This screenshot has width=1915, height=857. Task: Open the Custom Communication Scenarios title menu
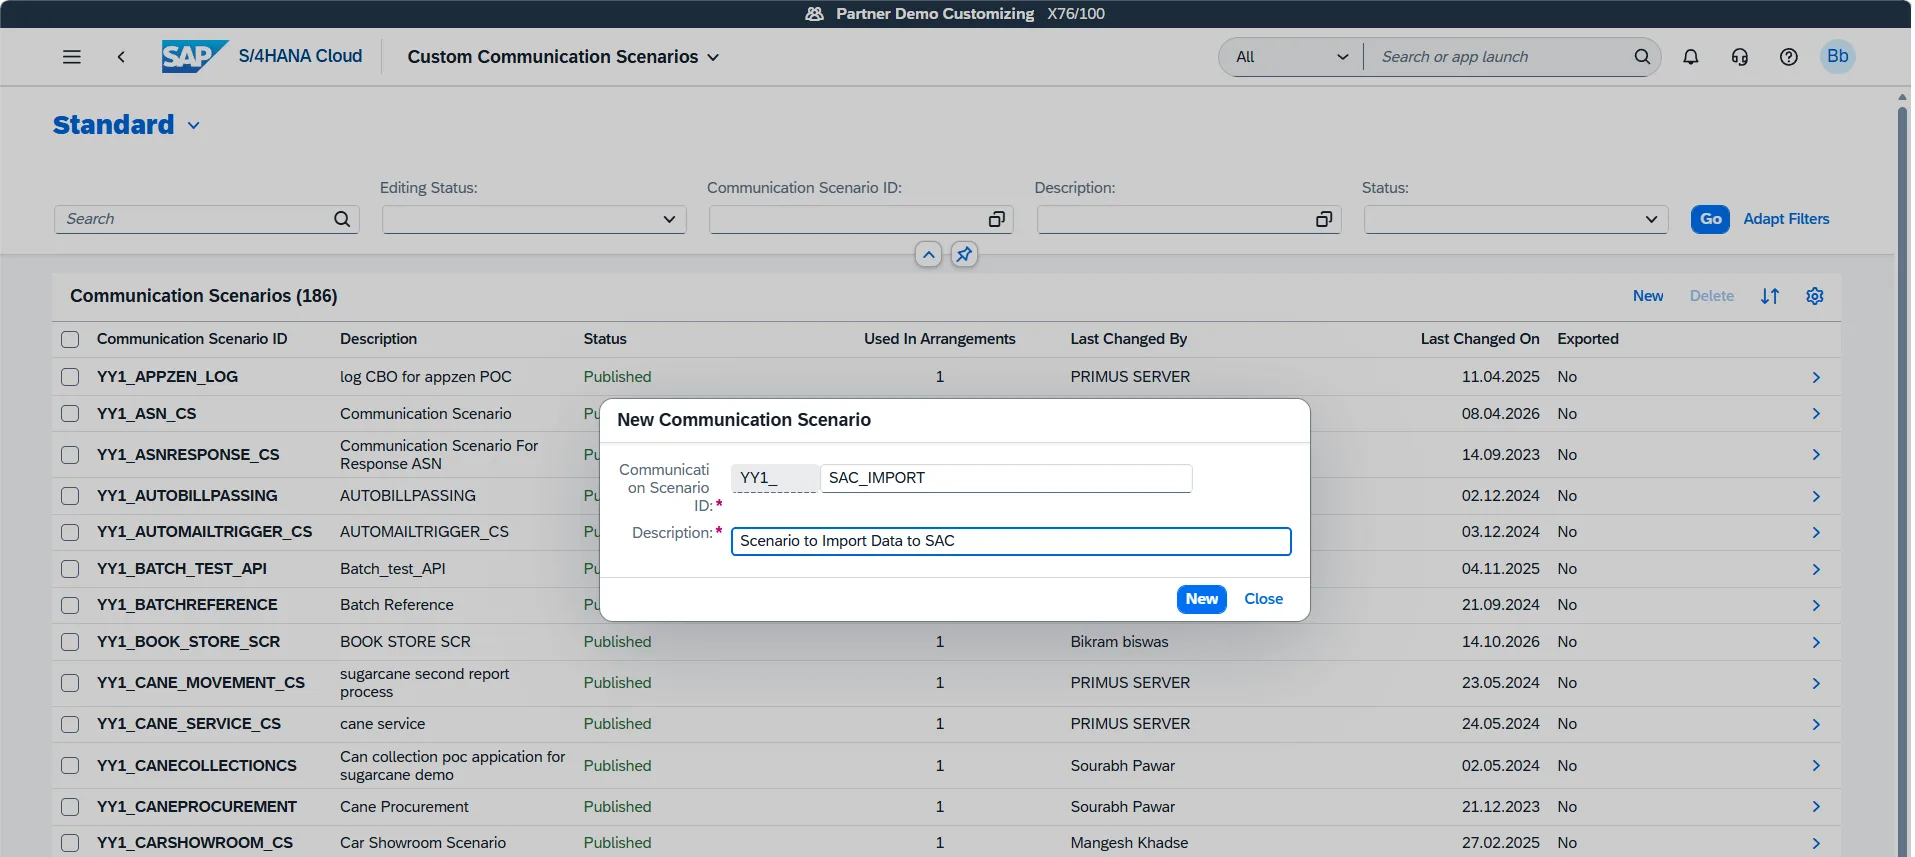pos(563,57)
